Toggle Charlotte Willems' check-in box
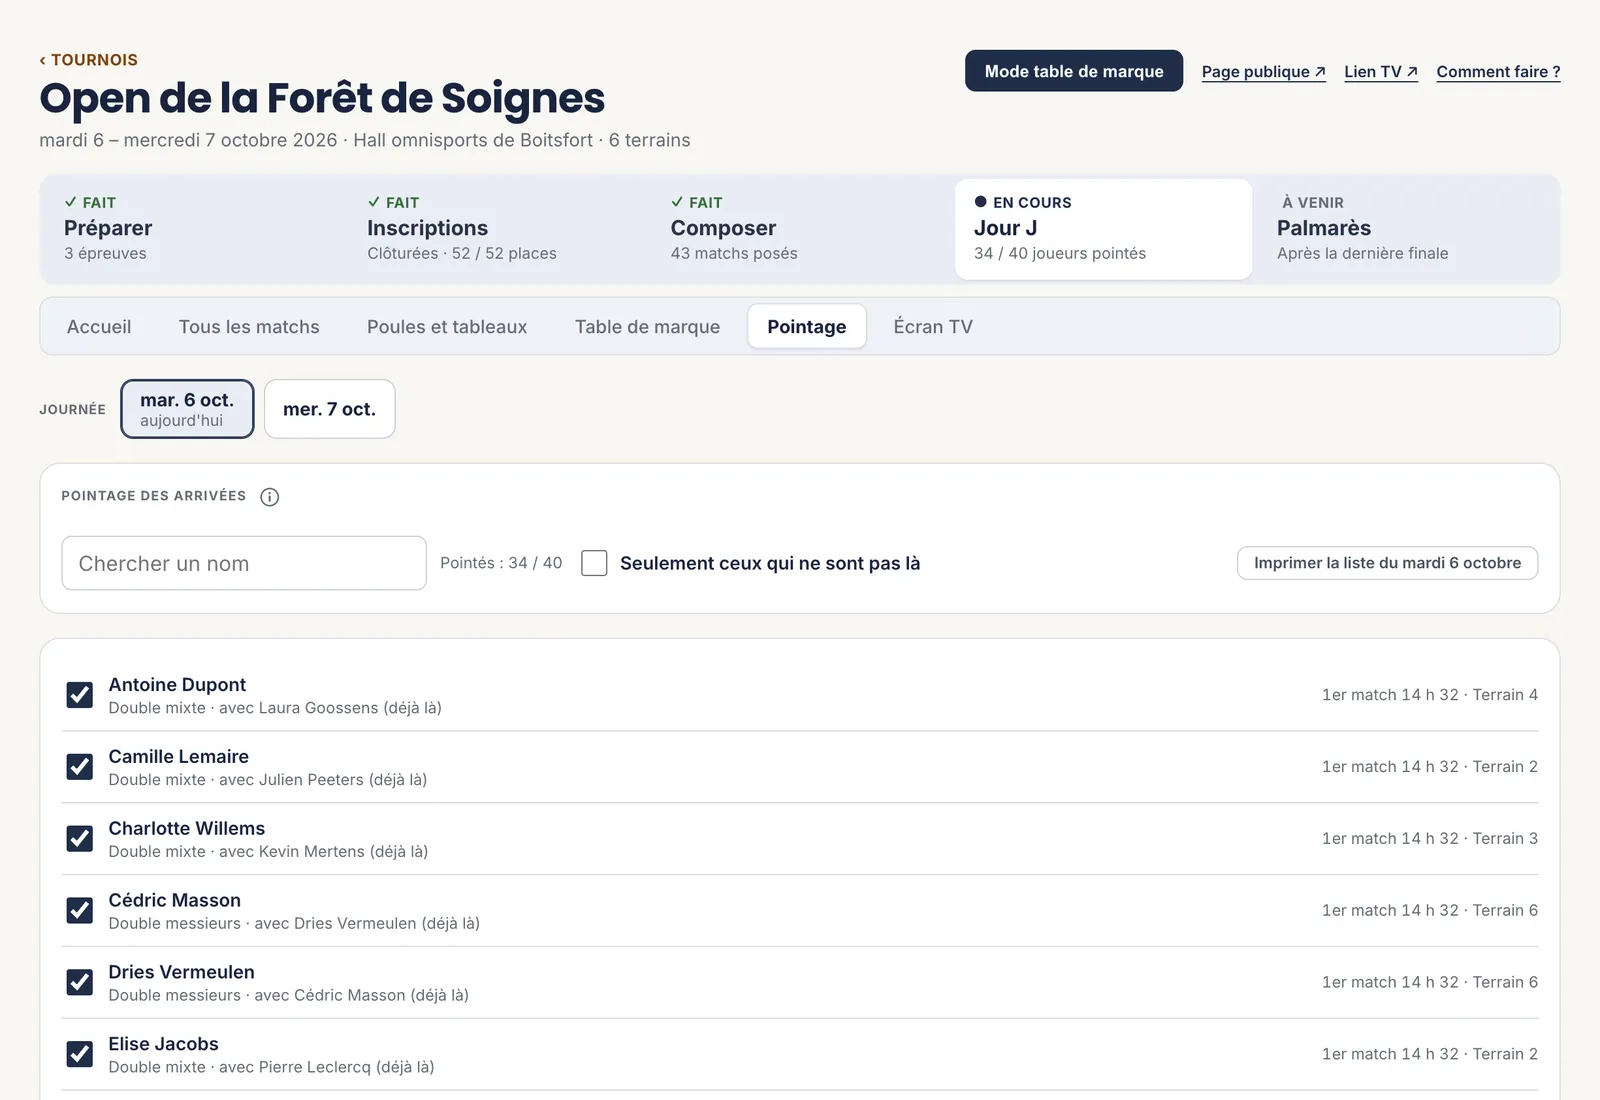This screenshot has height=1100, width=1600. (x=80, y=839)
